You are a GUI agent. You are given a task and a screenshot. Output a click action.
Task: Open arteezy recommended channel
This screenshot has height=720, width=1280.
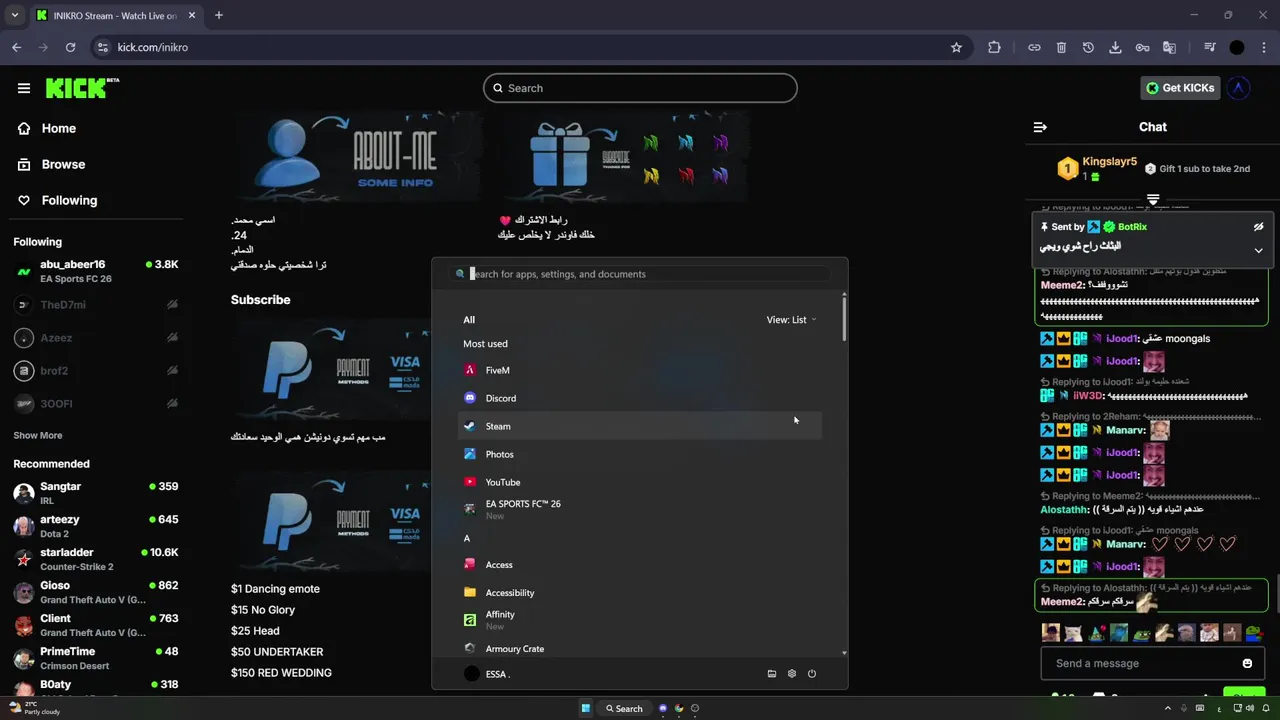click(x=95, y=526)
